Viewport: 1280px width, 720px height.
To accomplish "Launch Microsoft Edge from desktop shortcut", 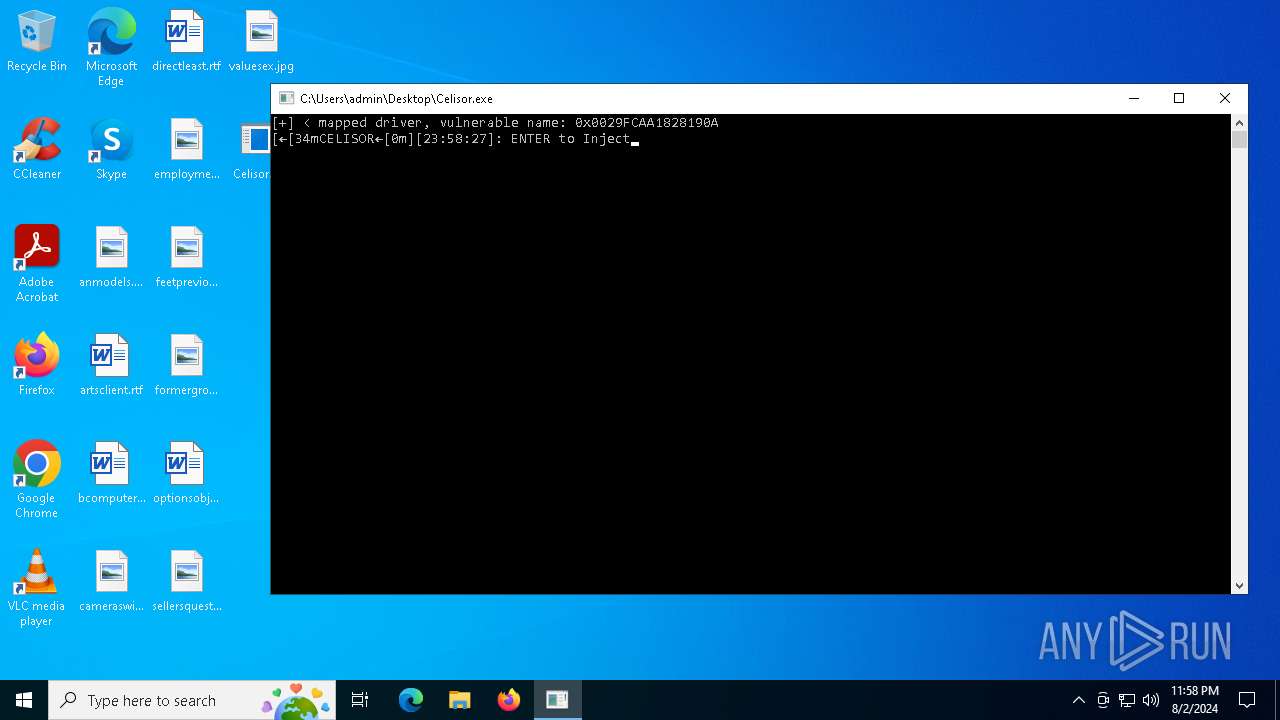I will tap(111, 48).
